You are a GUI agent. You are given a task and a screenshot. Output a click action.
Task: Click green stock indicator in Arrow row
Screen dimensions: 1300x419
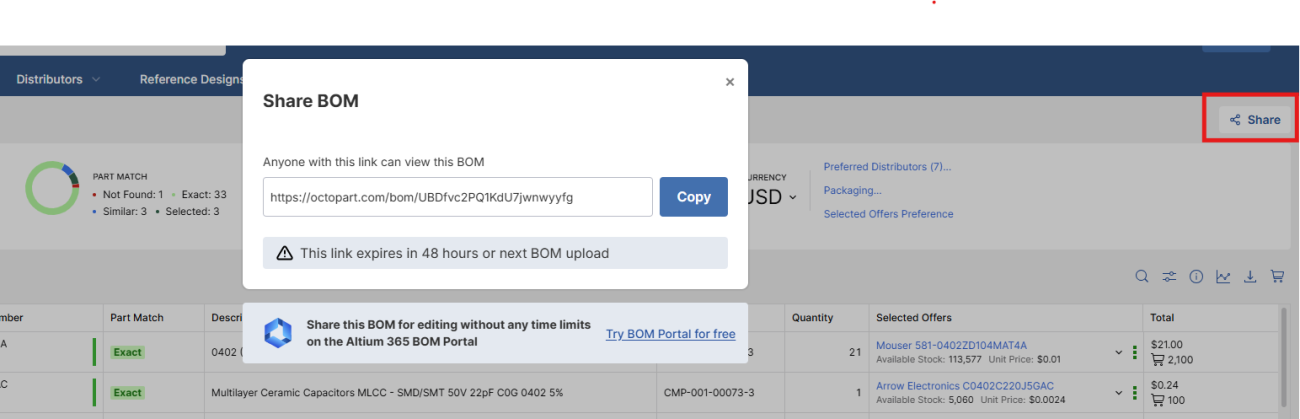click(1135, 393)
